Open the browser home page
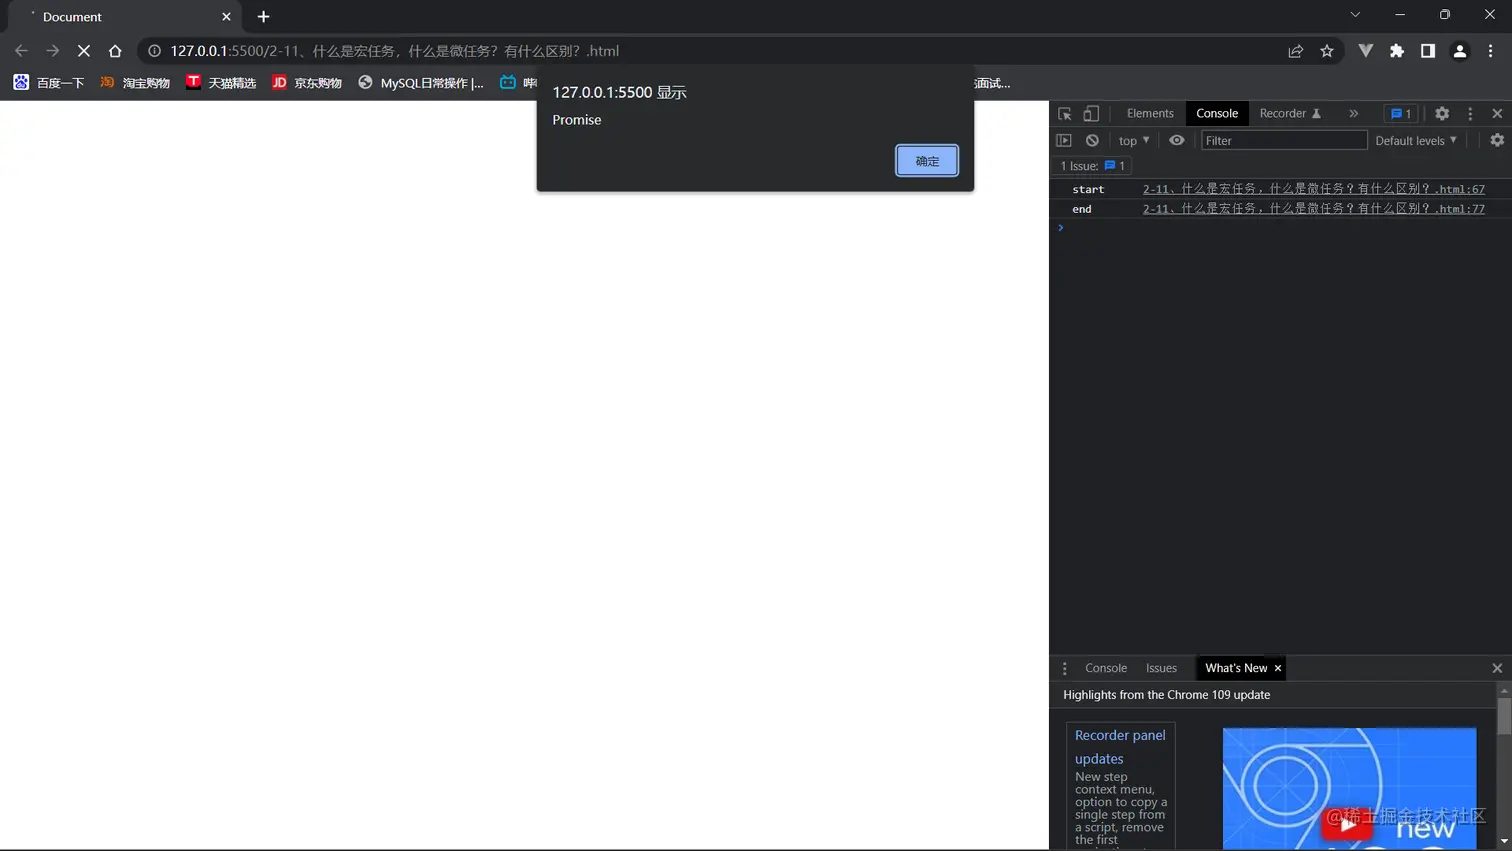 point(115,51)
